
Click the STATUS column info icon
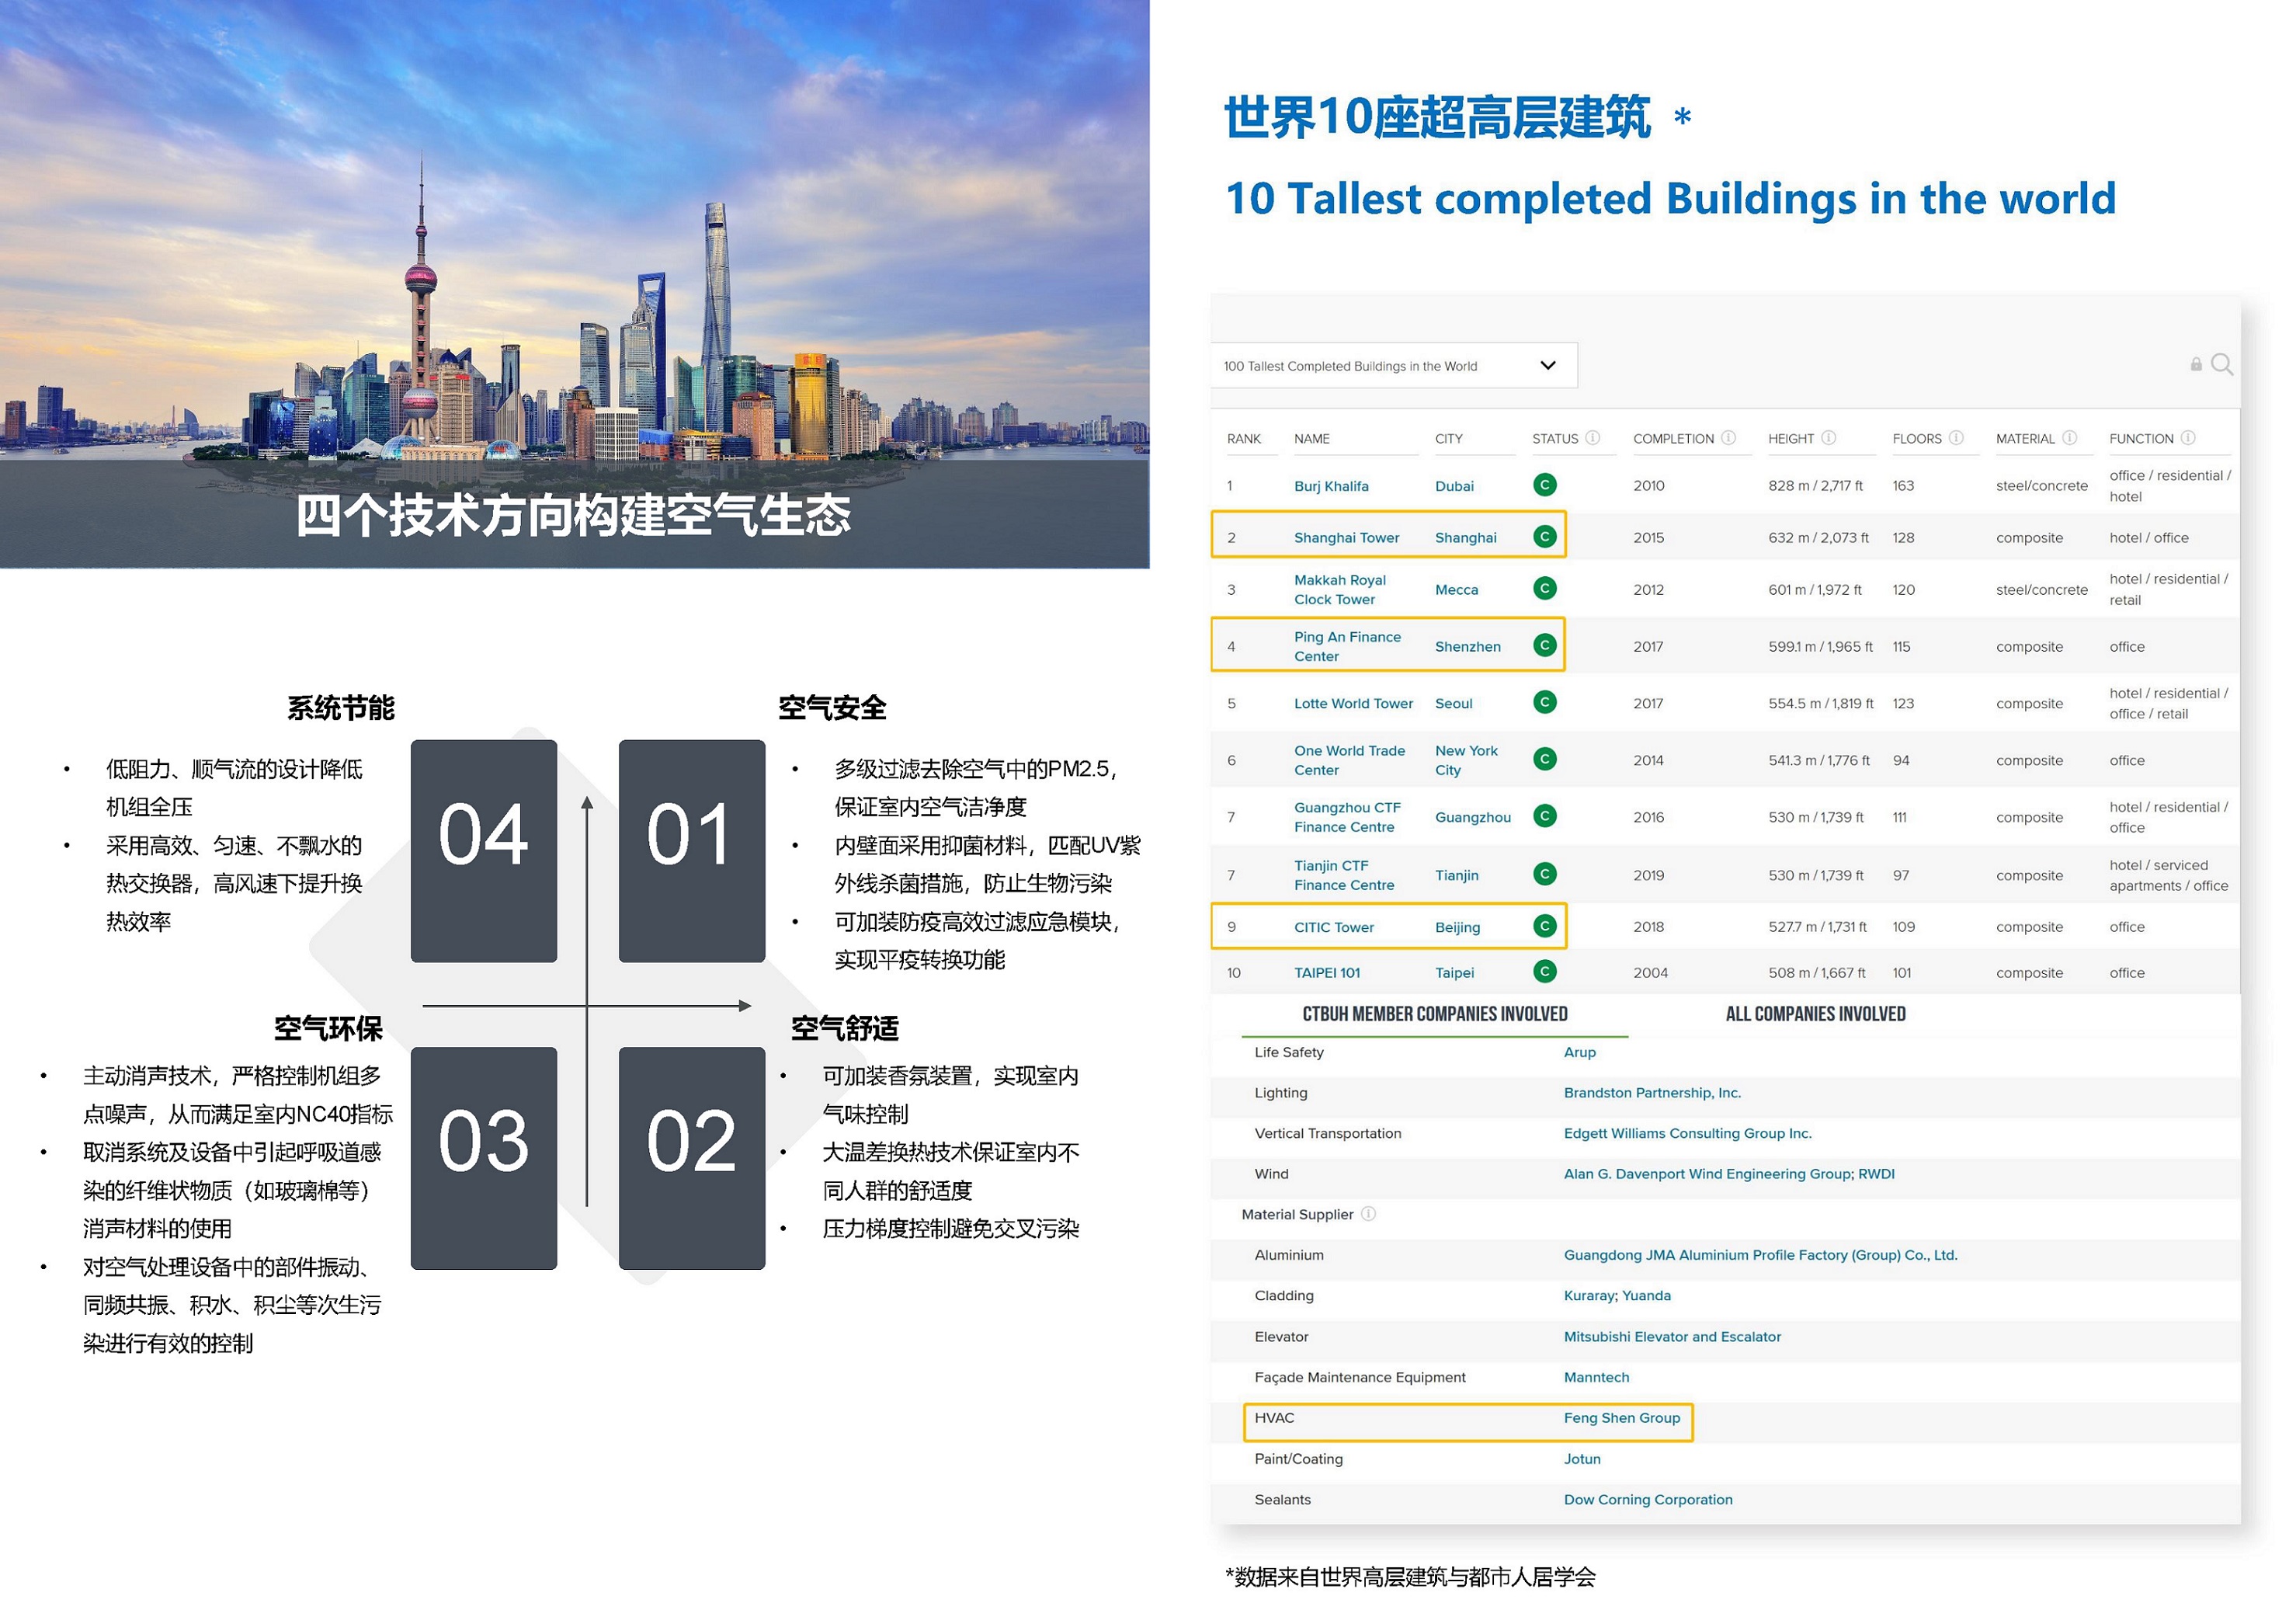[1593, 438]
